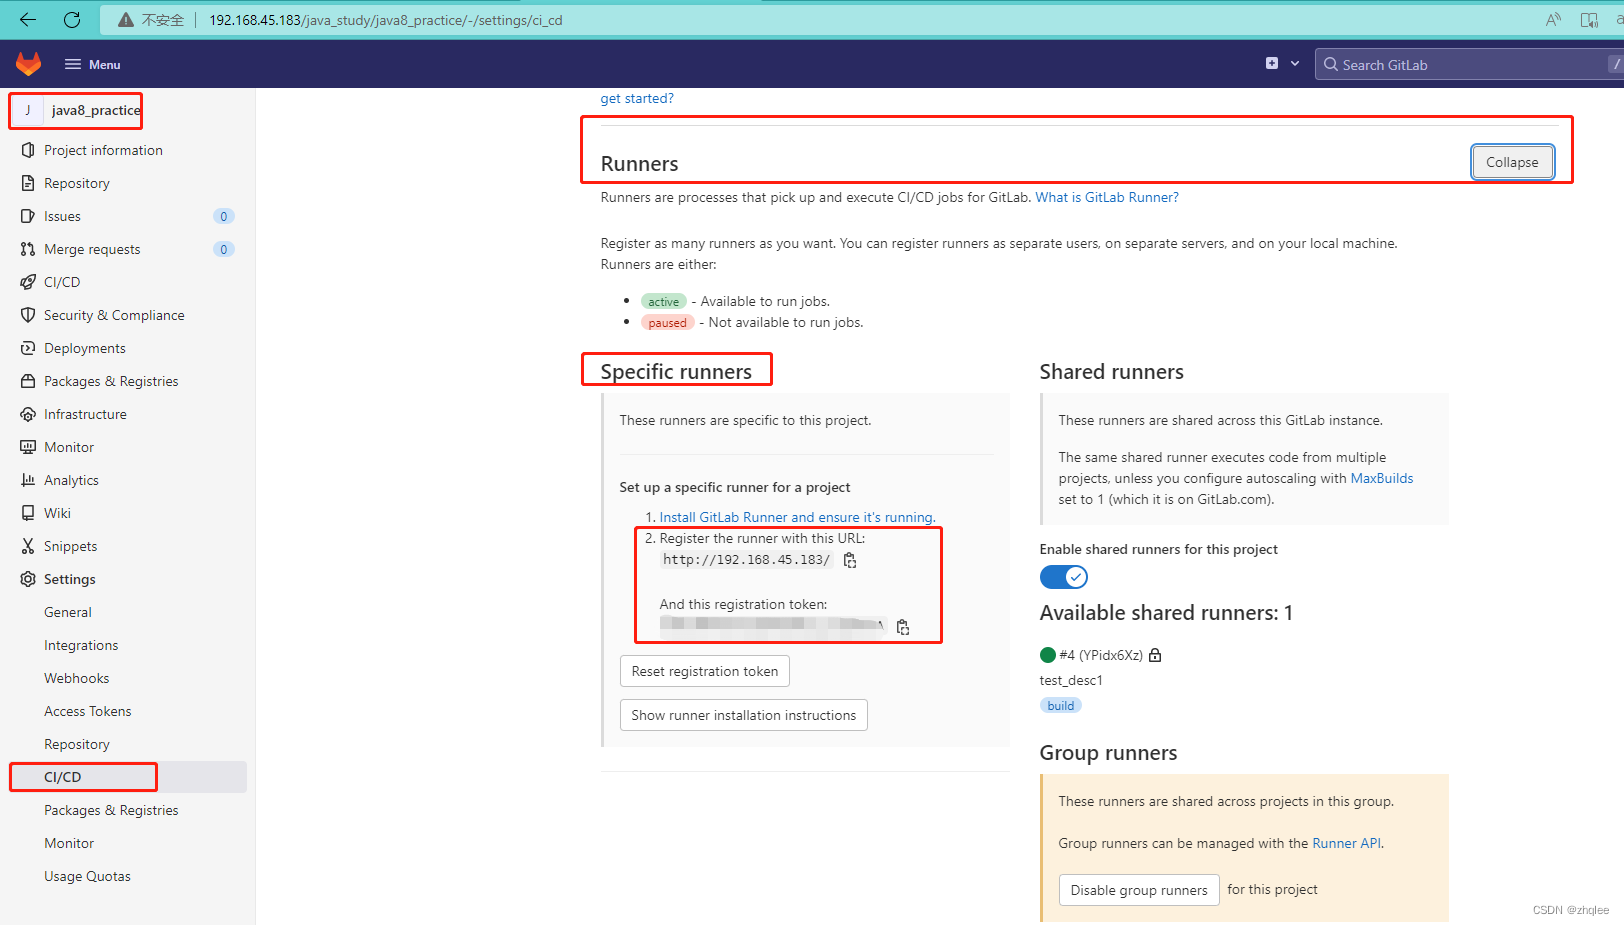This screenshot has width=1624, height=925.
Task: Open the MaxBuilds link
Action: tap(1381, 478)
